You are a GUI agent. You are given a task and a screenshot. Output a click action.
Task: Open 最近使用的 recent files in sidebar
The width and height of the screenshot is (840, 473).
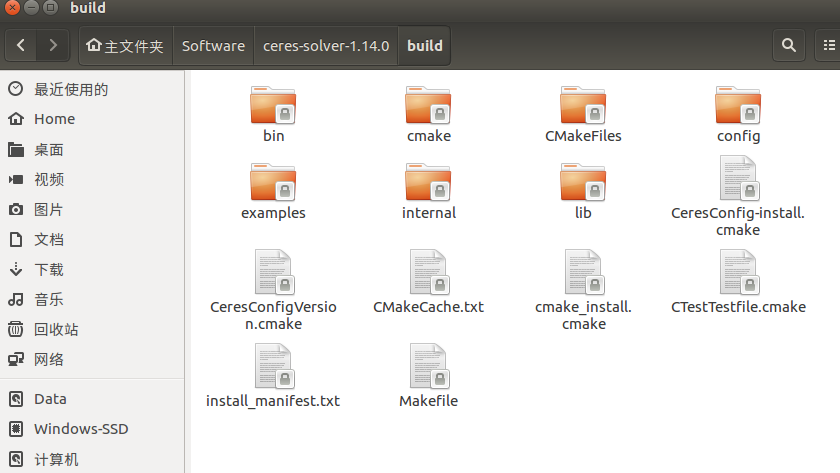pyautogui.click(x=92, y=89)
